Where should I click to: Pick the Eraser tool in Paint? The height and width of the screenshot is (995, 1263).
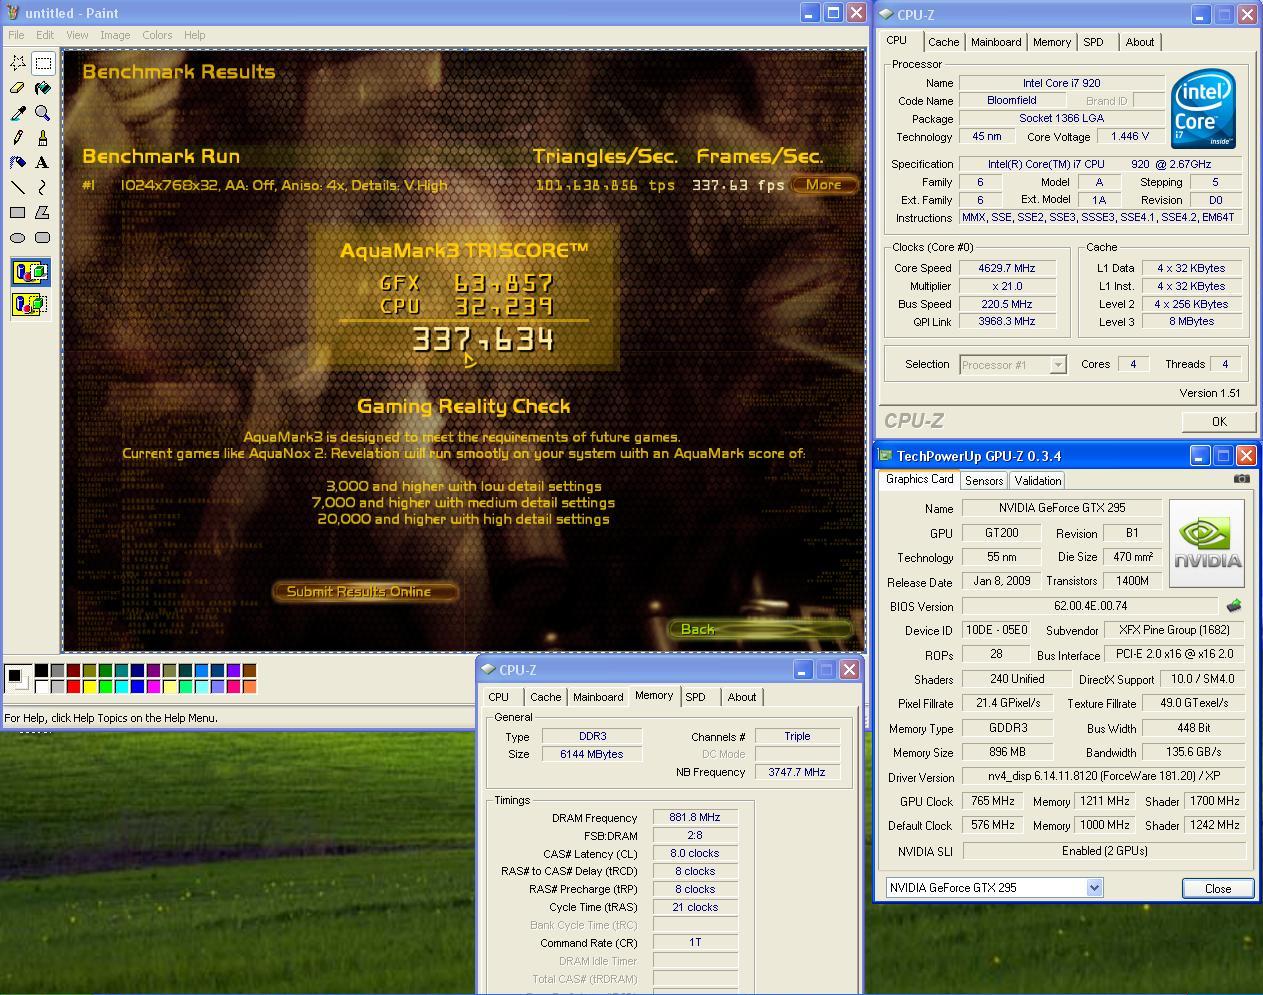tap(18, 88)
